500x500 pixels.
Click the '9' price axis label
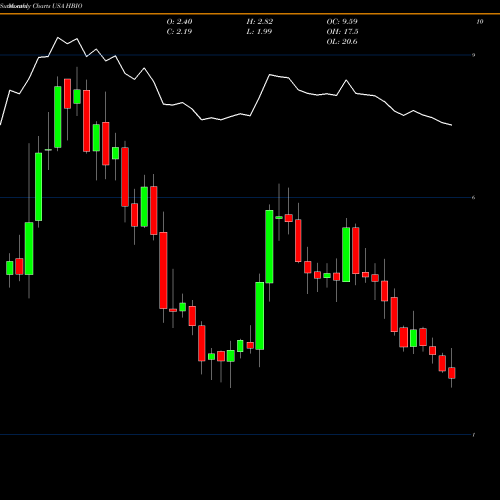tap(473, 55)
